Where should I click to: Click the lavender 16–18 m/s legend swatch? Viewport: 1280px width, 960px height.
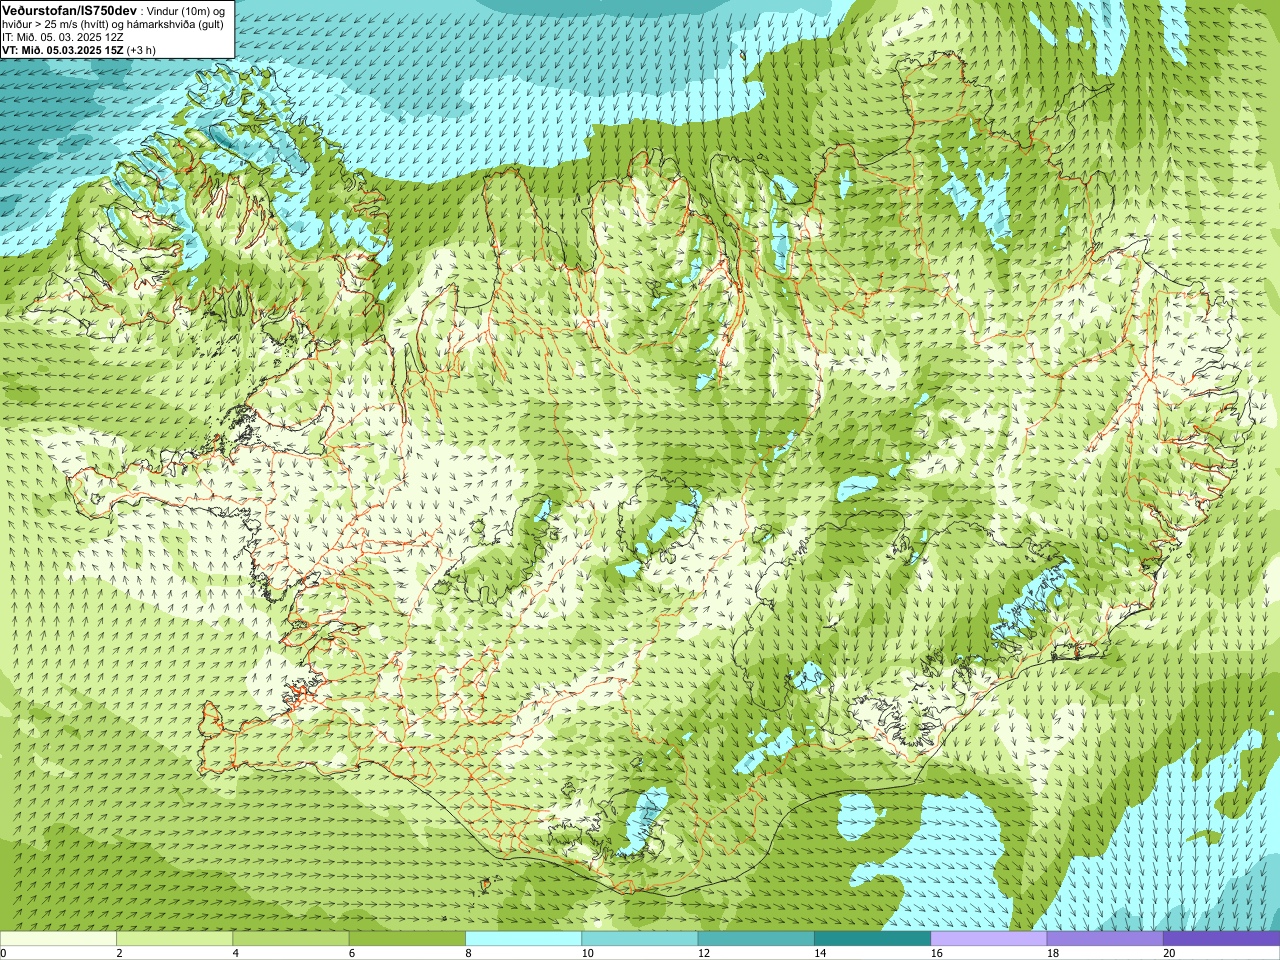tap(988, 939)
